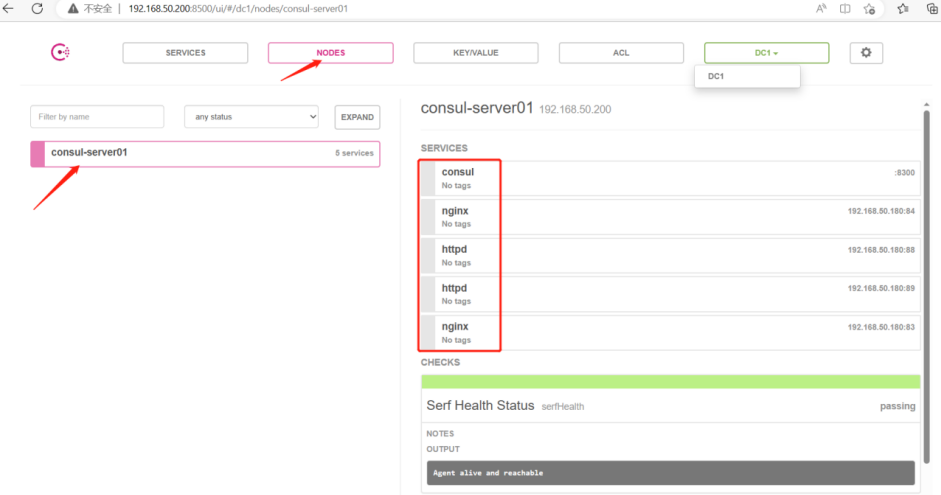Open httpd service at 192.168.50.180:89
The height and width of the screenshot is (495, 941).
[670, 294]
